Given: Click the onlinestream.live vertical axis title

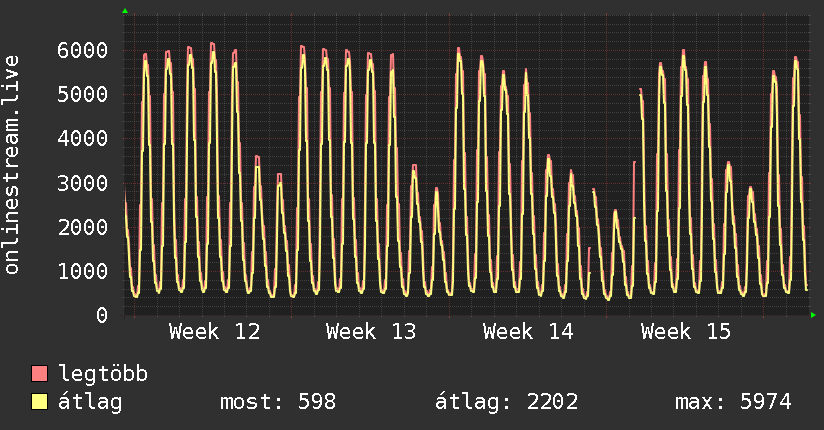Looking at the screenshot, I should (x=12, y=165).
